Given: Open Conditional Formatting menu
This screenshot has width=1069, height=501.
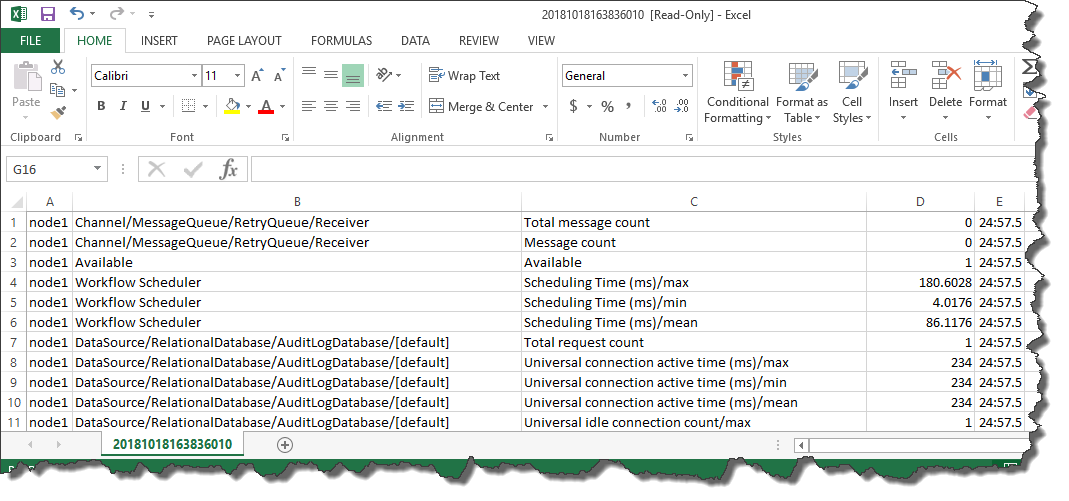Looking at the screenshot, I should pyautogui.click(x=737, y=93).
